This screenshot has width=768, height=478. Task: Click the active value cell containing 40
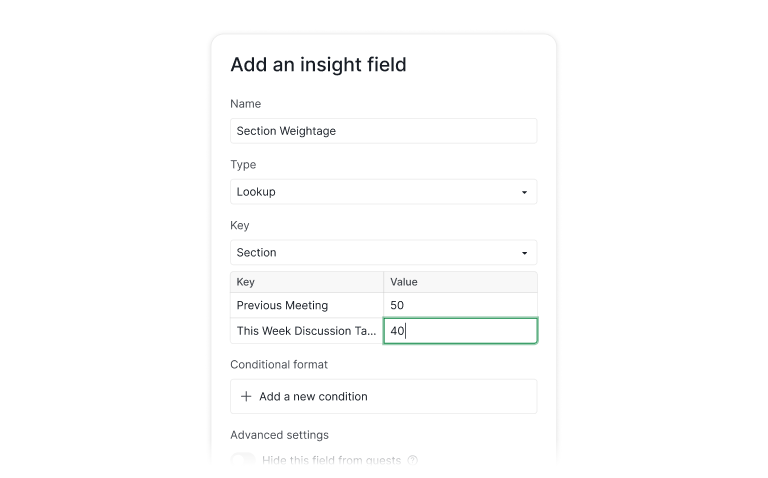[x=460, y=331]
